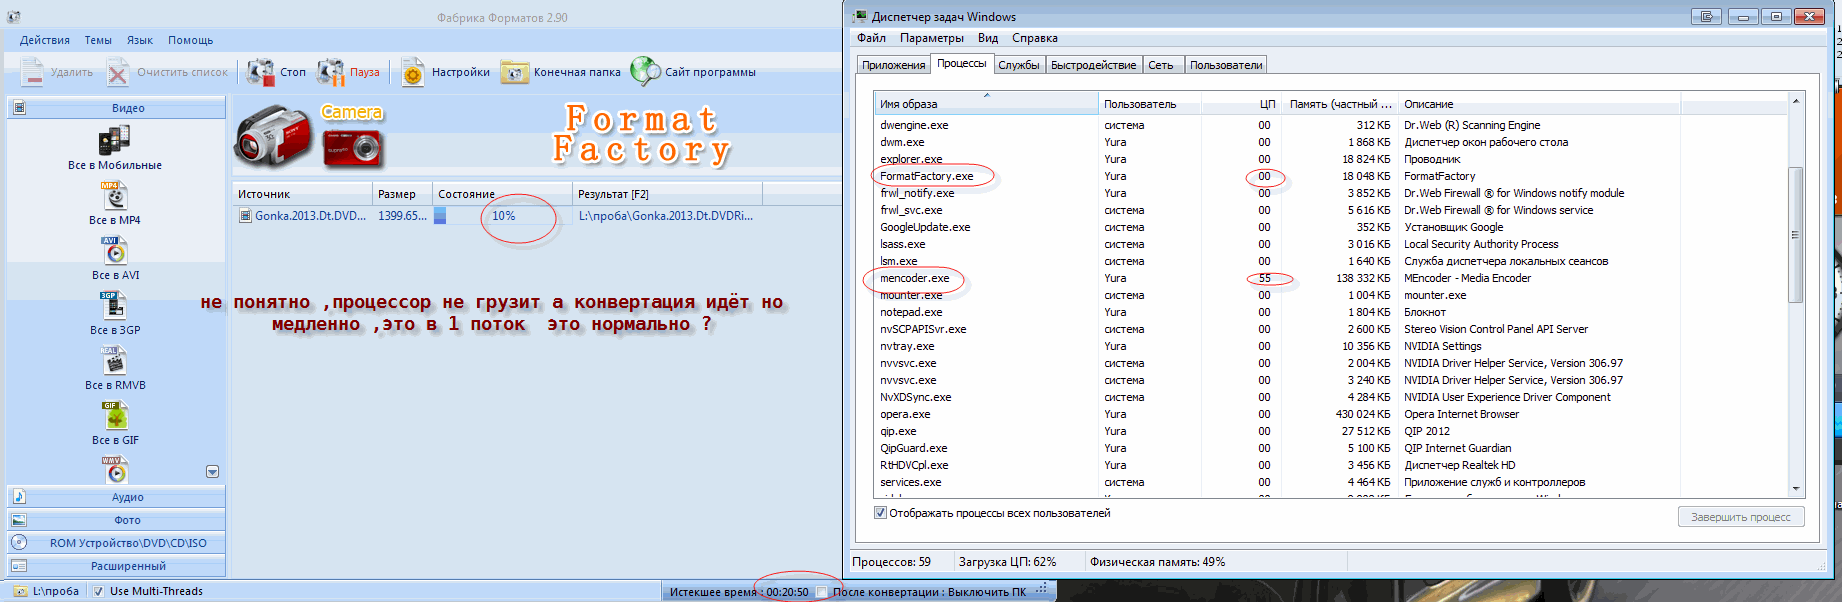Select the Процессы tab
The height and width of the screenshot is (602, 1842).
962,63
